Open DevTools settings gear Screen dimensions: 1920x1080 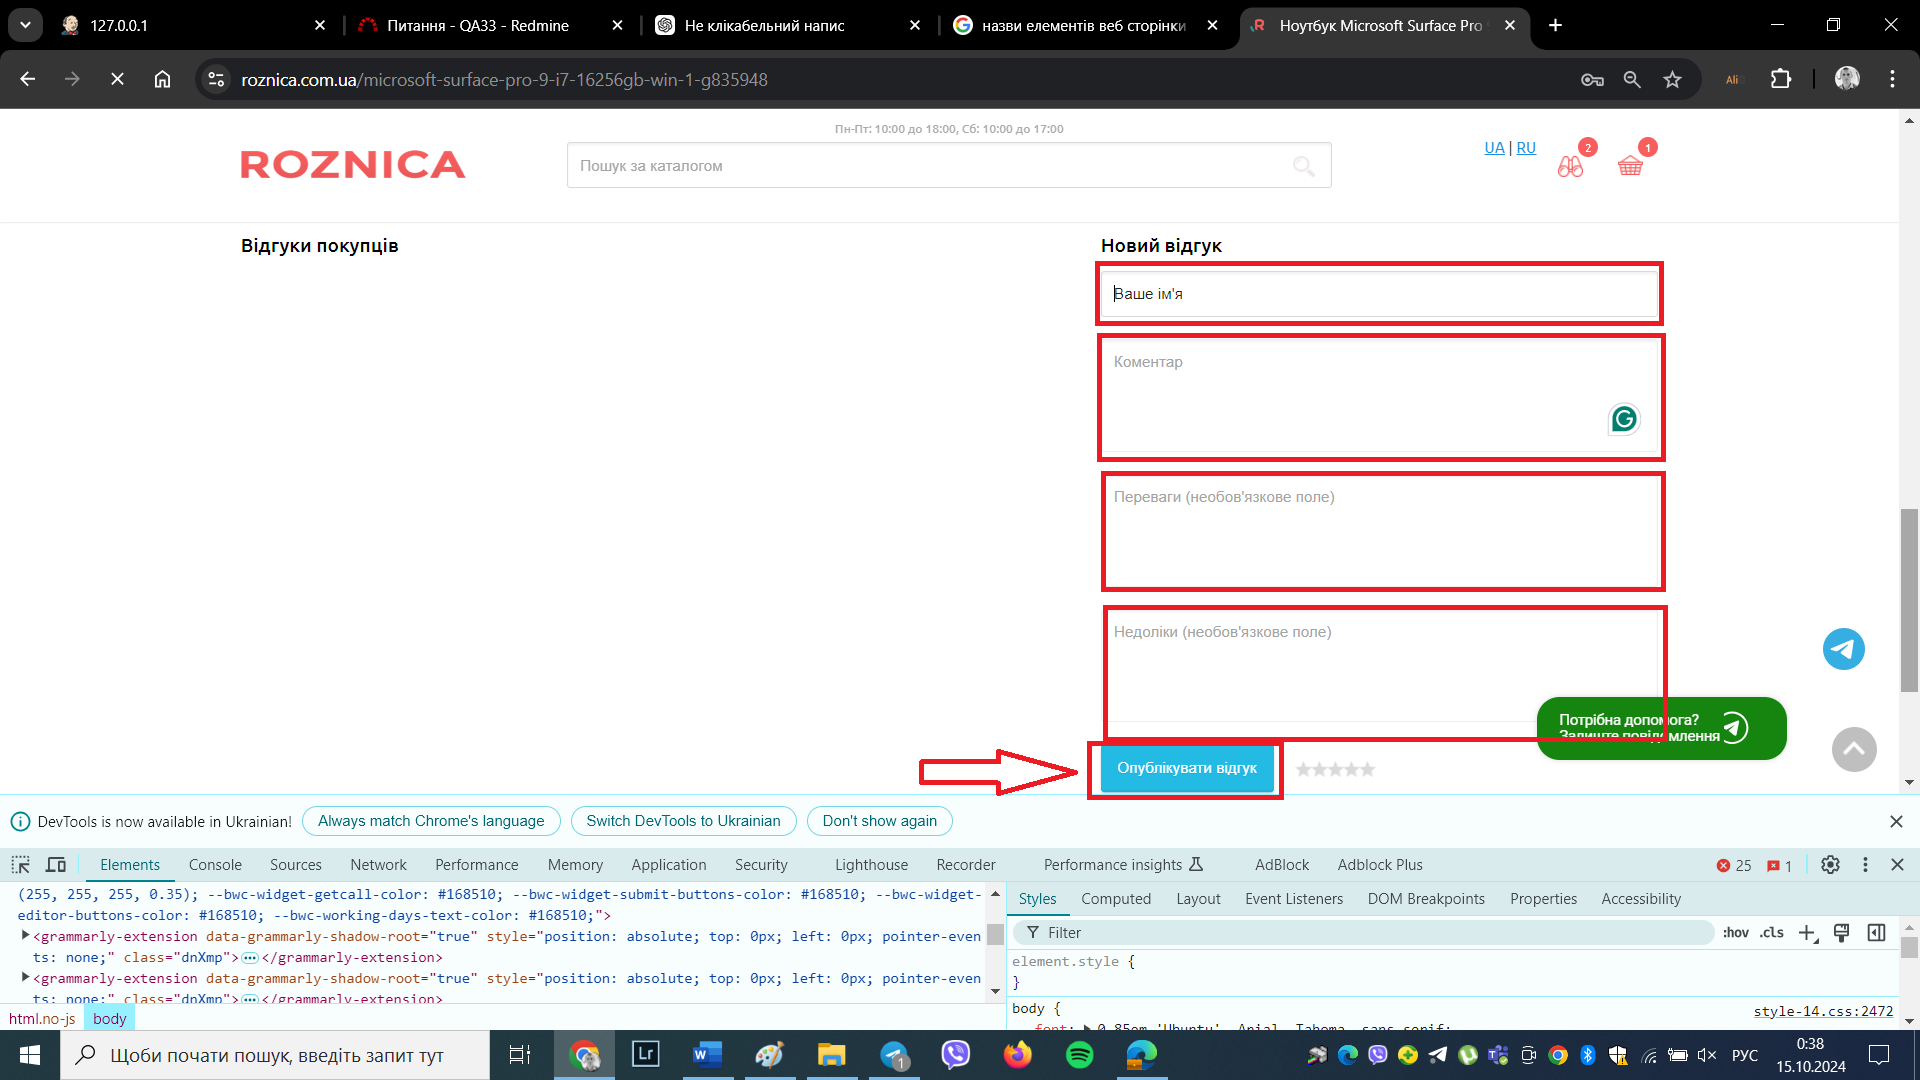(1830, 865)
